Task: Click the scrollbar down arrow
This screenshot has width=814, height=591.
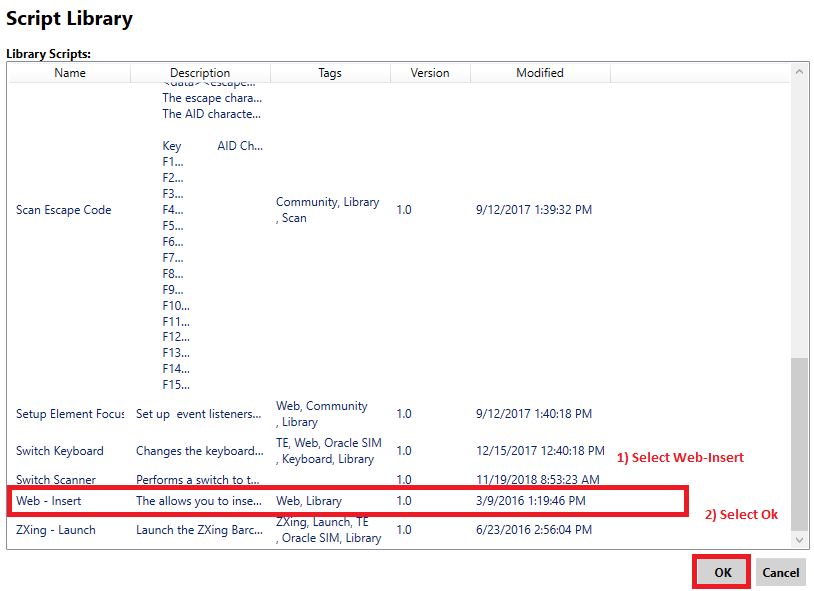Action: click(x=800, y=540)
